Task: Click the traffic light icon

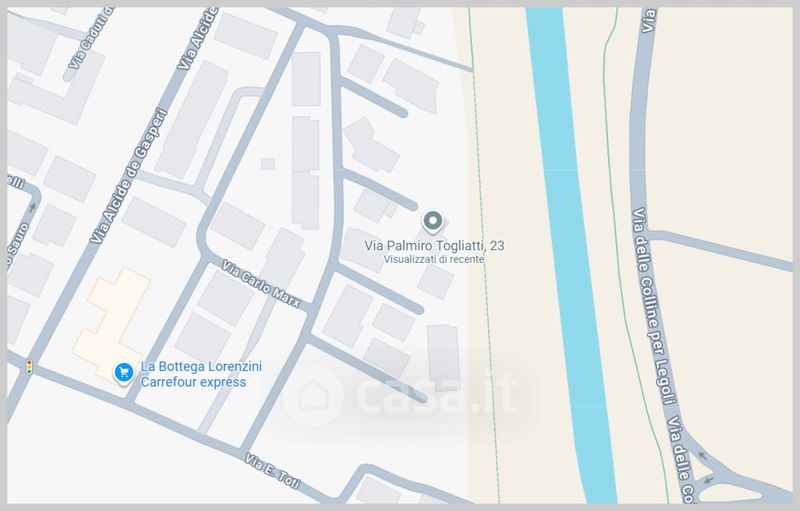Action: click(x=29, y=367)
